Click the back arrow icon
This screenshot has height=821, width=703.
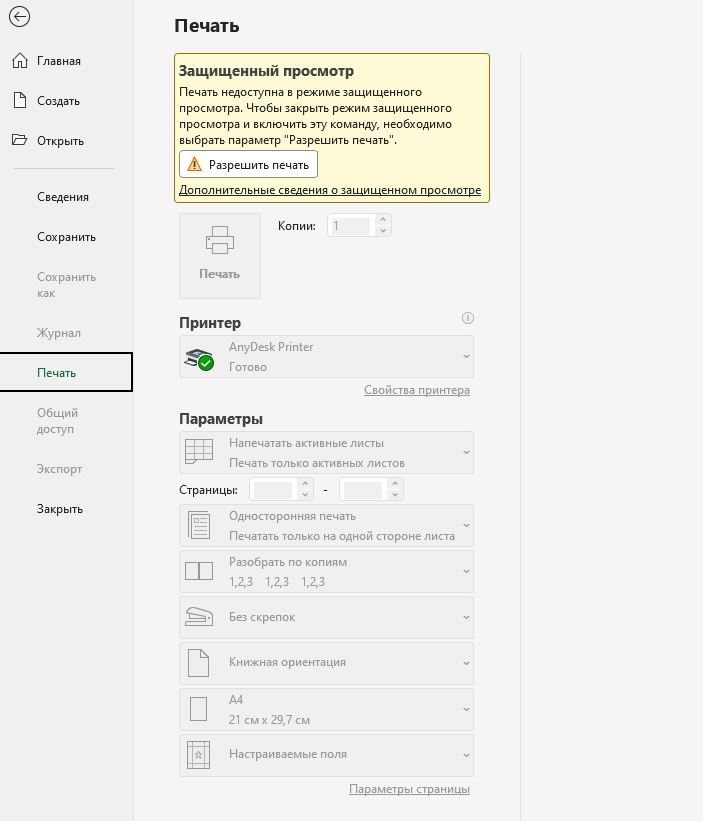pyautogui.click(x=19, y=17)
